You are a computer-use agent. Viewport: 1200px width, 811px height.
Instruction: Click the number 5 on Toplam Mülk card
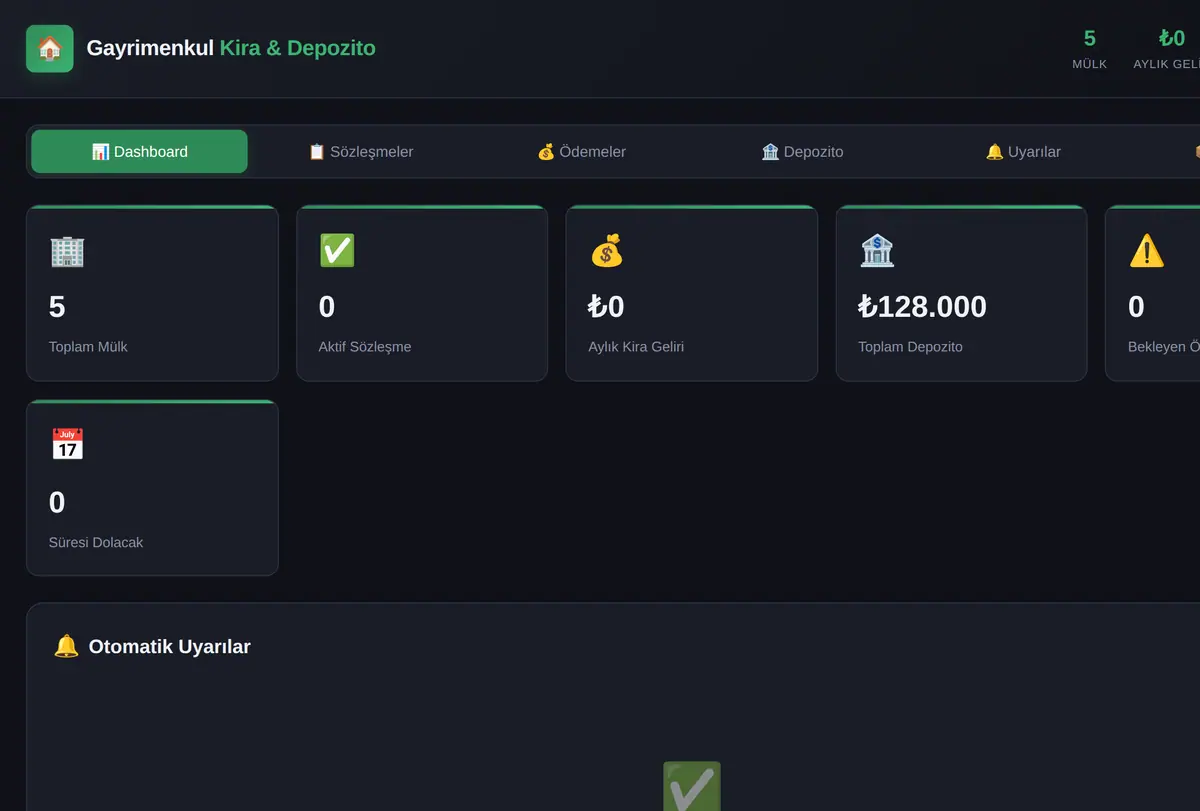point(57,306)
